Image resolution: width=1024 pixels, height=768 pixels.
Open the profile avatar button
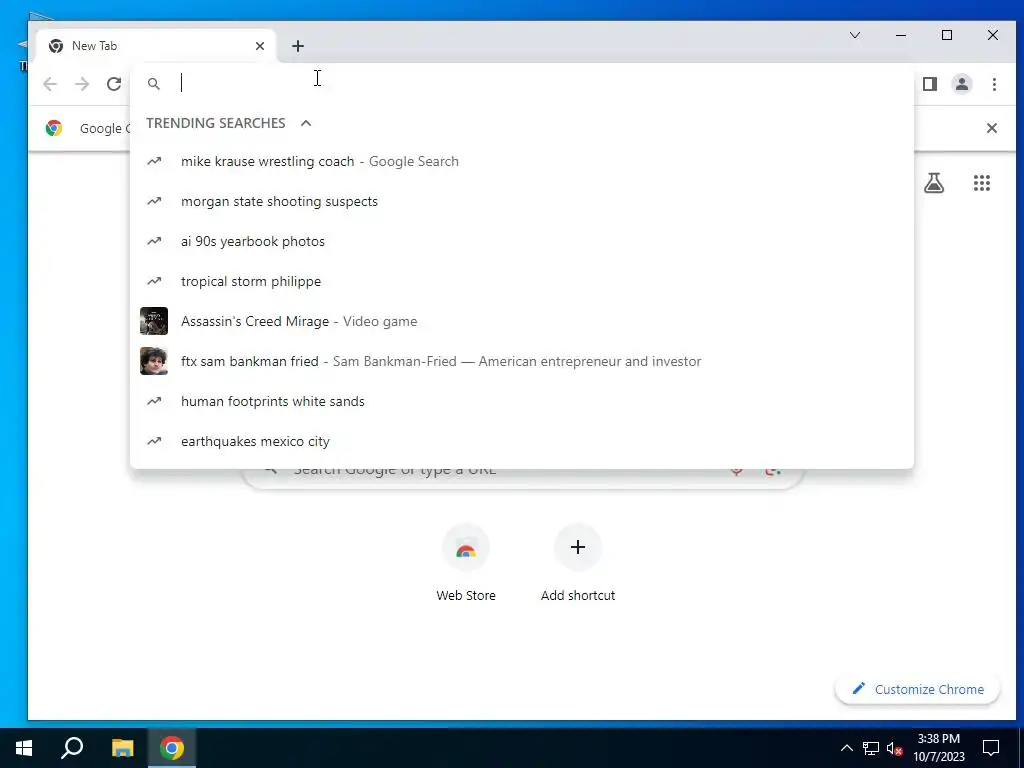click(x=962, y=84)
